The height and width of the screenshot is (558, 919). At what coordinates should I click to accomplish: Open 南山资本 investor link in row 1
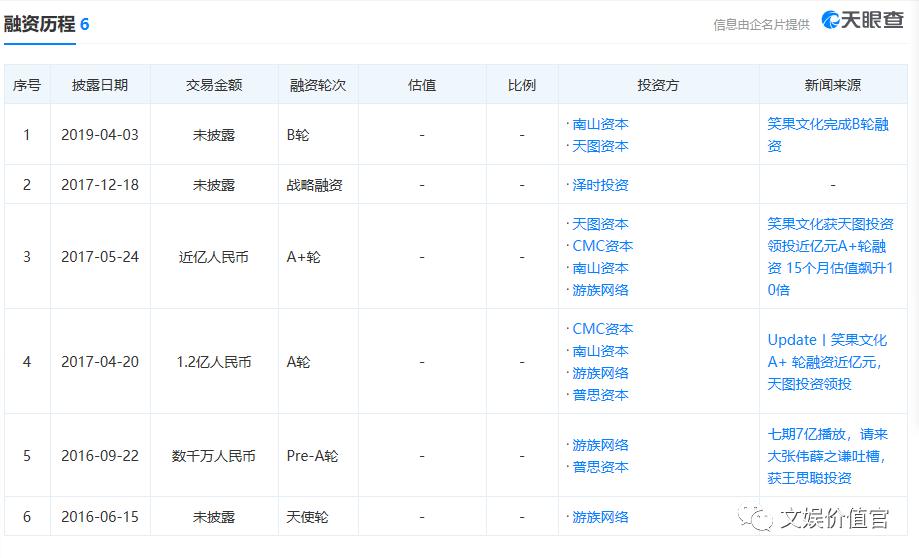pos(600,124)
